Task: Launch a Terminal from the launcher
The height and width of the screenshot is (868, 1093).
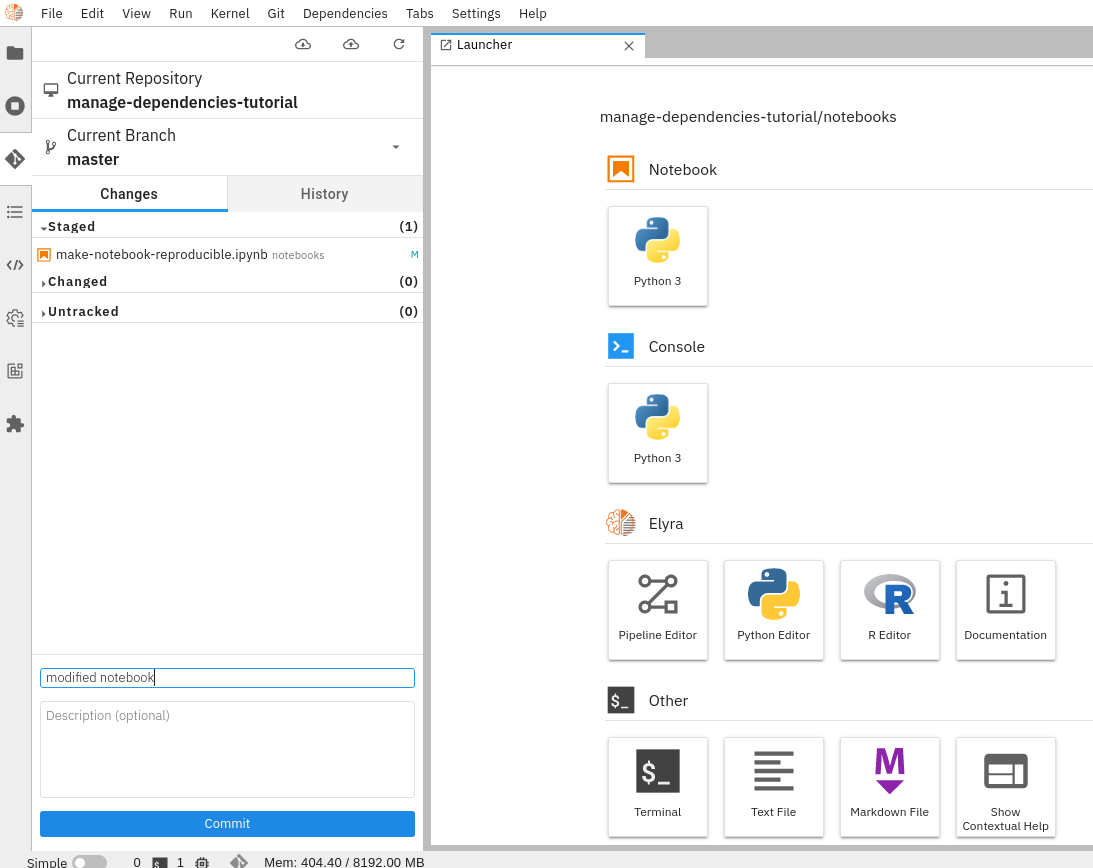Action: coord(657,787)
